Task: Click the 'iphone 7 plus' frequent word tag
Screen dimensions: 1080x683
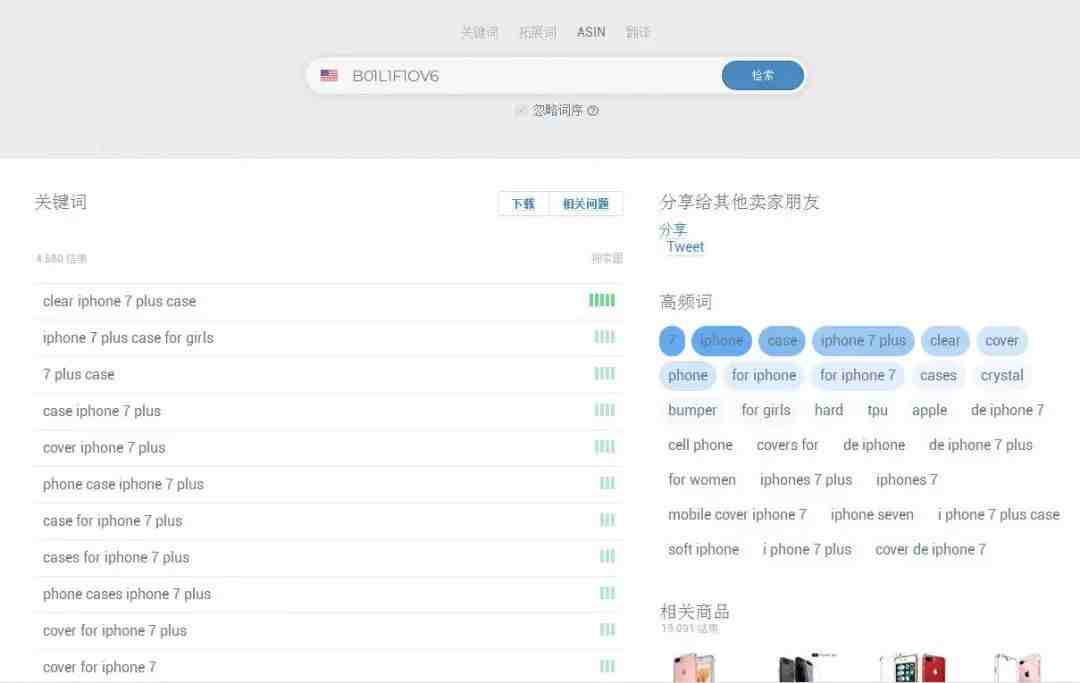Action: click(863, 341)
